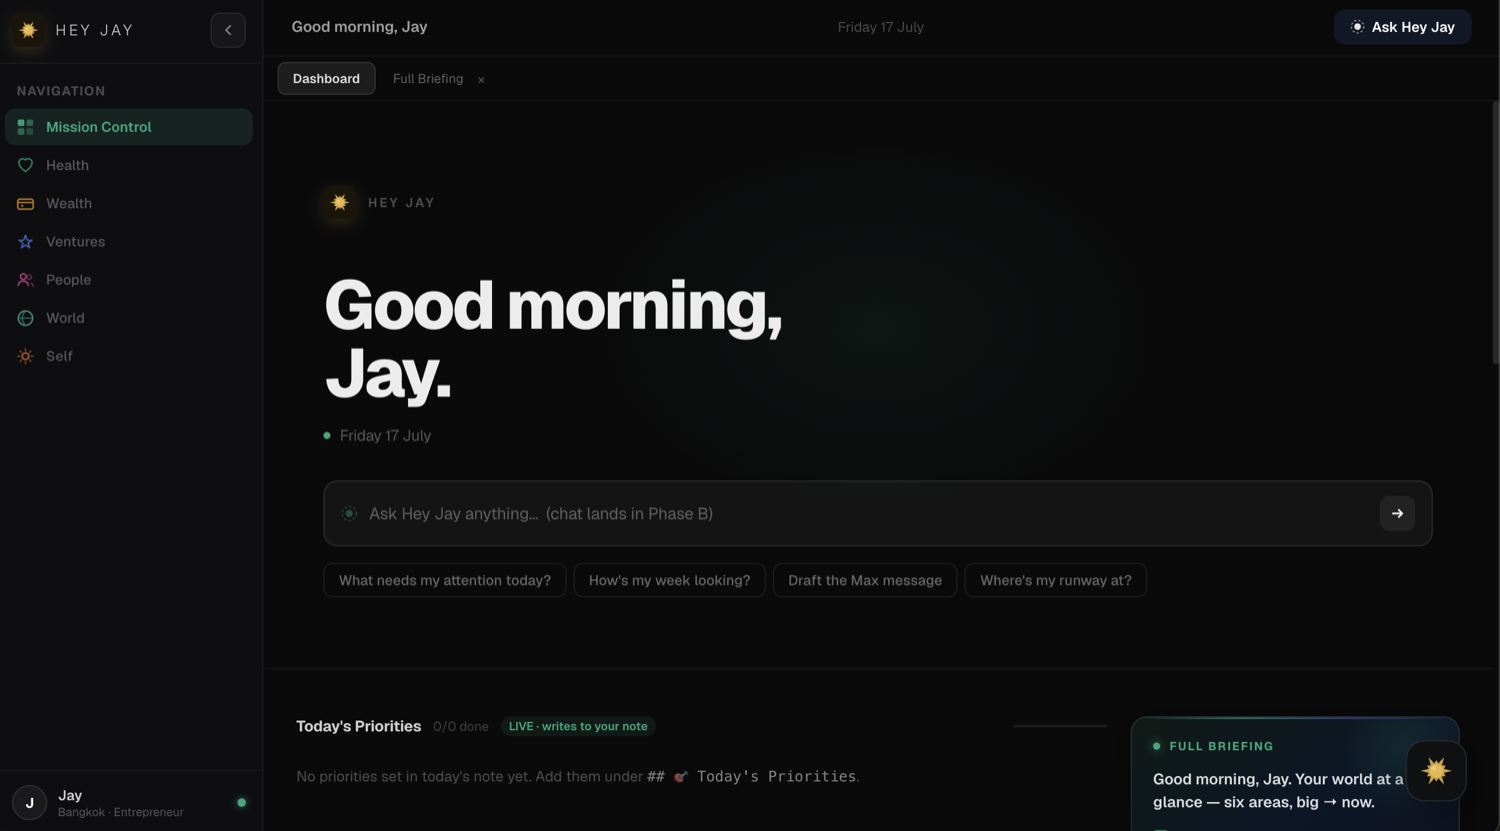This screenshot has width=1500, height=831.
Task: Click 'Good morning, Jay' title in top bar
Action: coord(360,27)
